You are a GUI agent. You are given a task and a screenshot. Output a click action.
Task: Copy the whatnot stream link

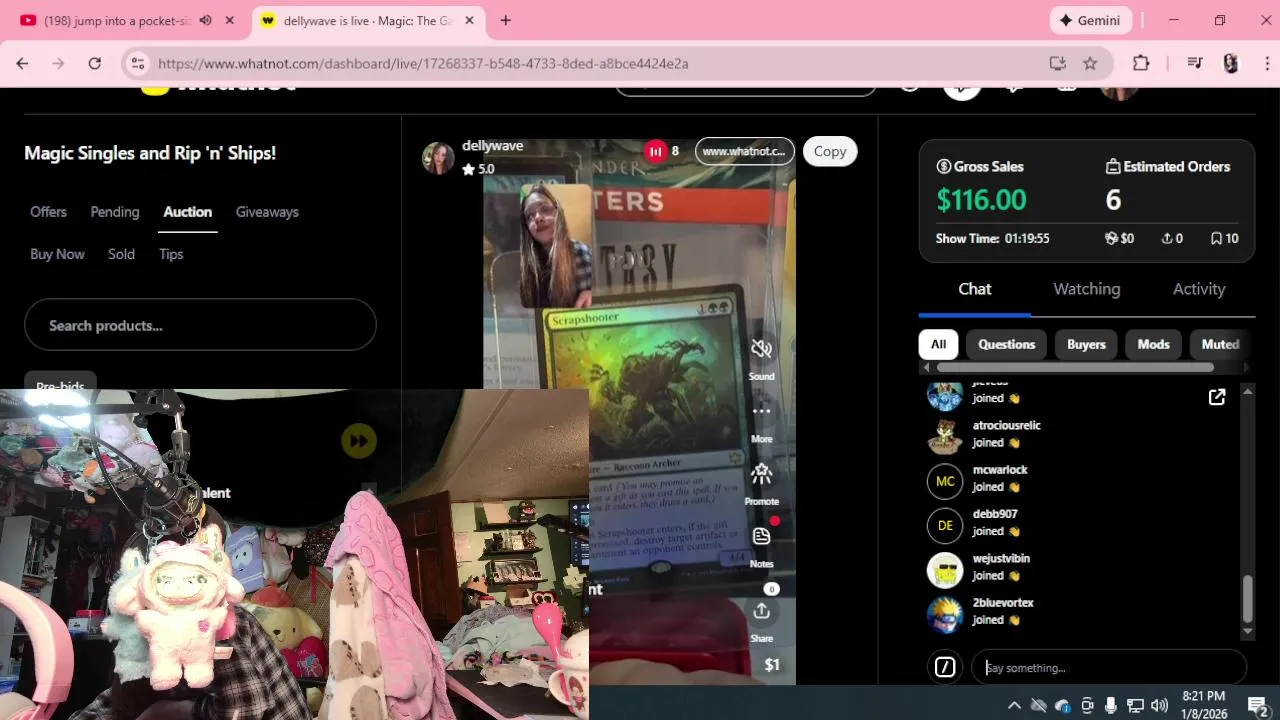pos(829,151)
